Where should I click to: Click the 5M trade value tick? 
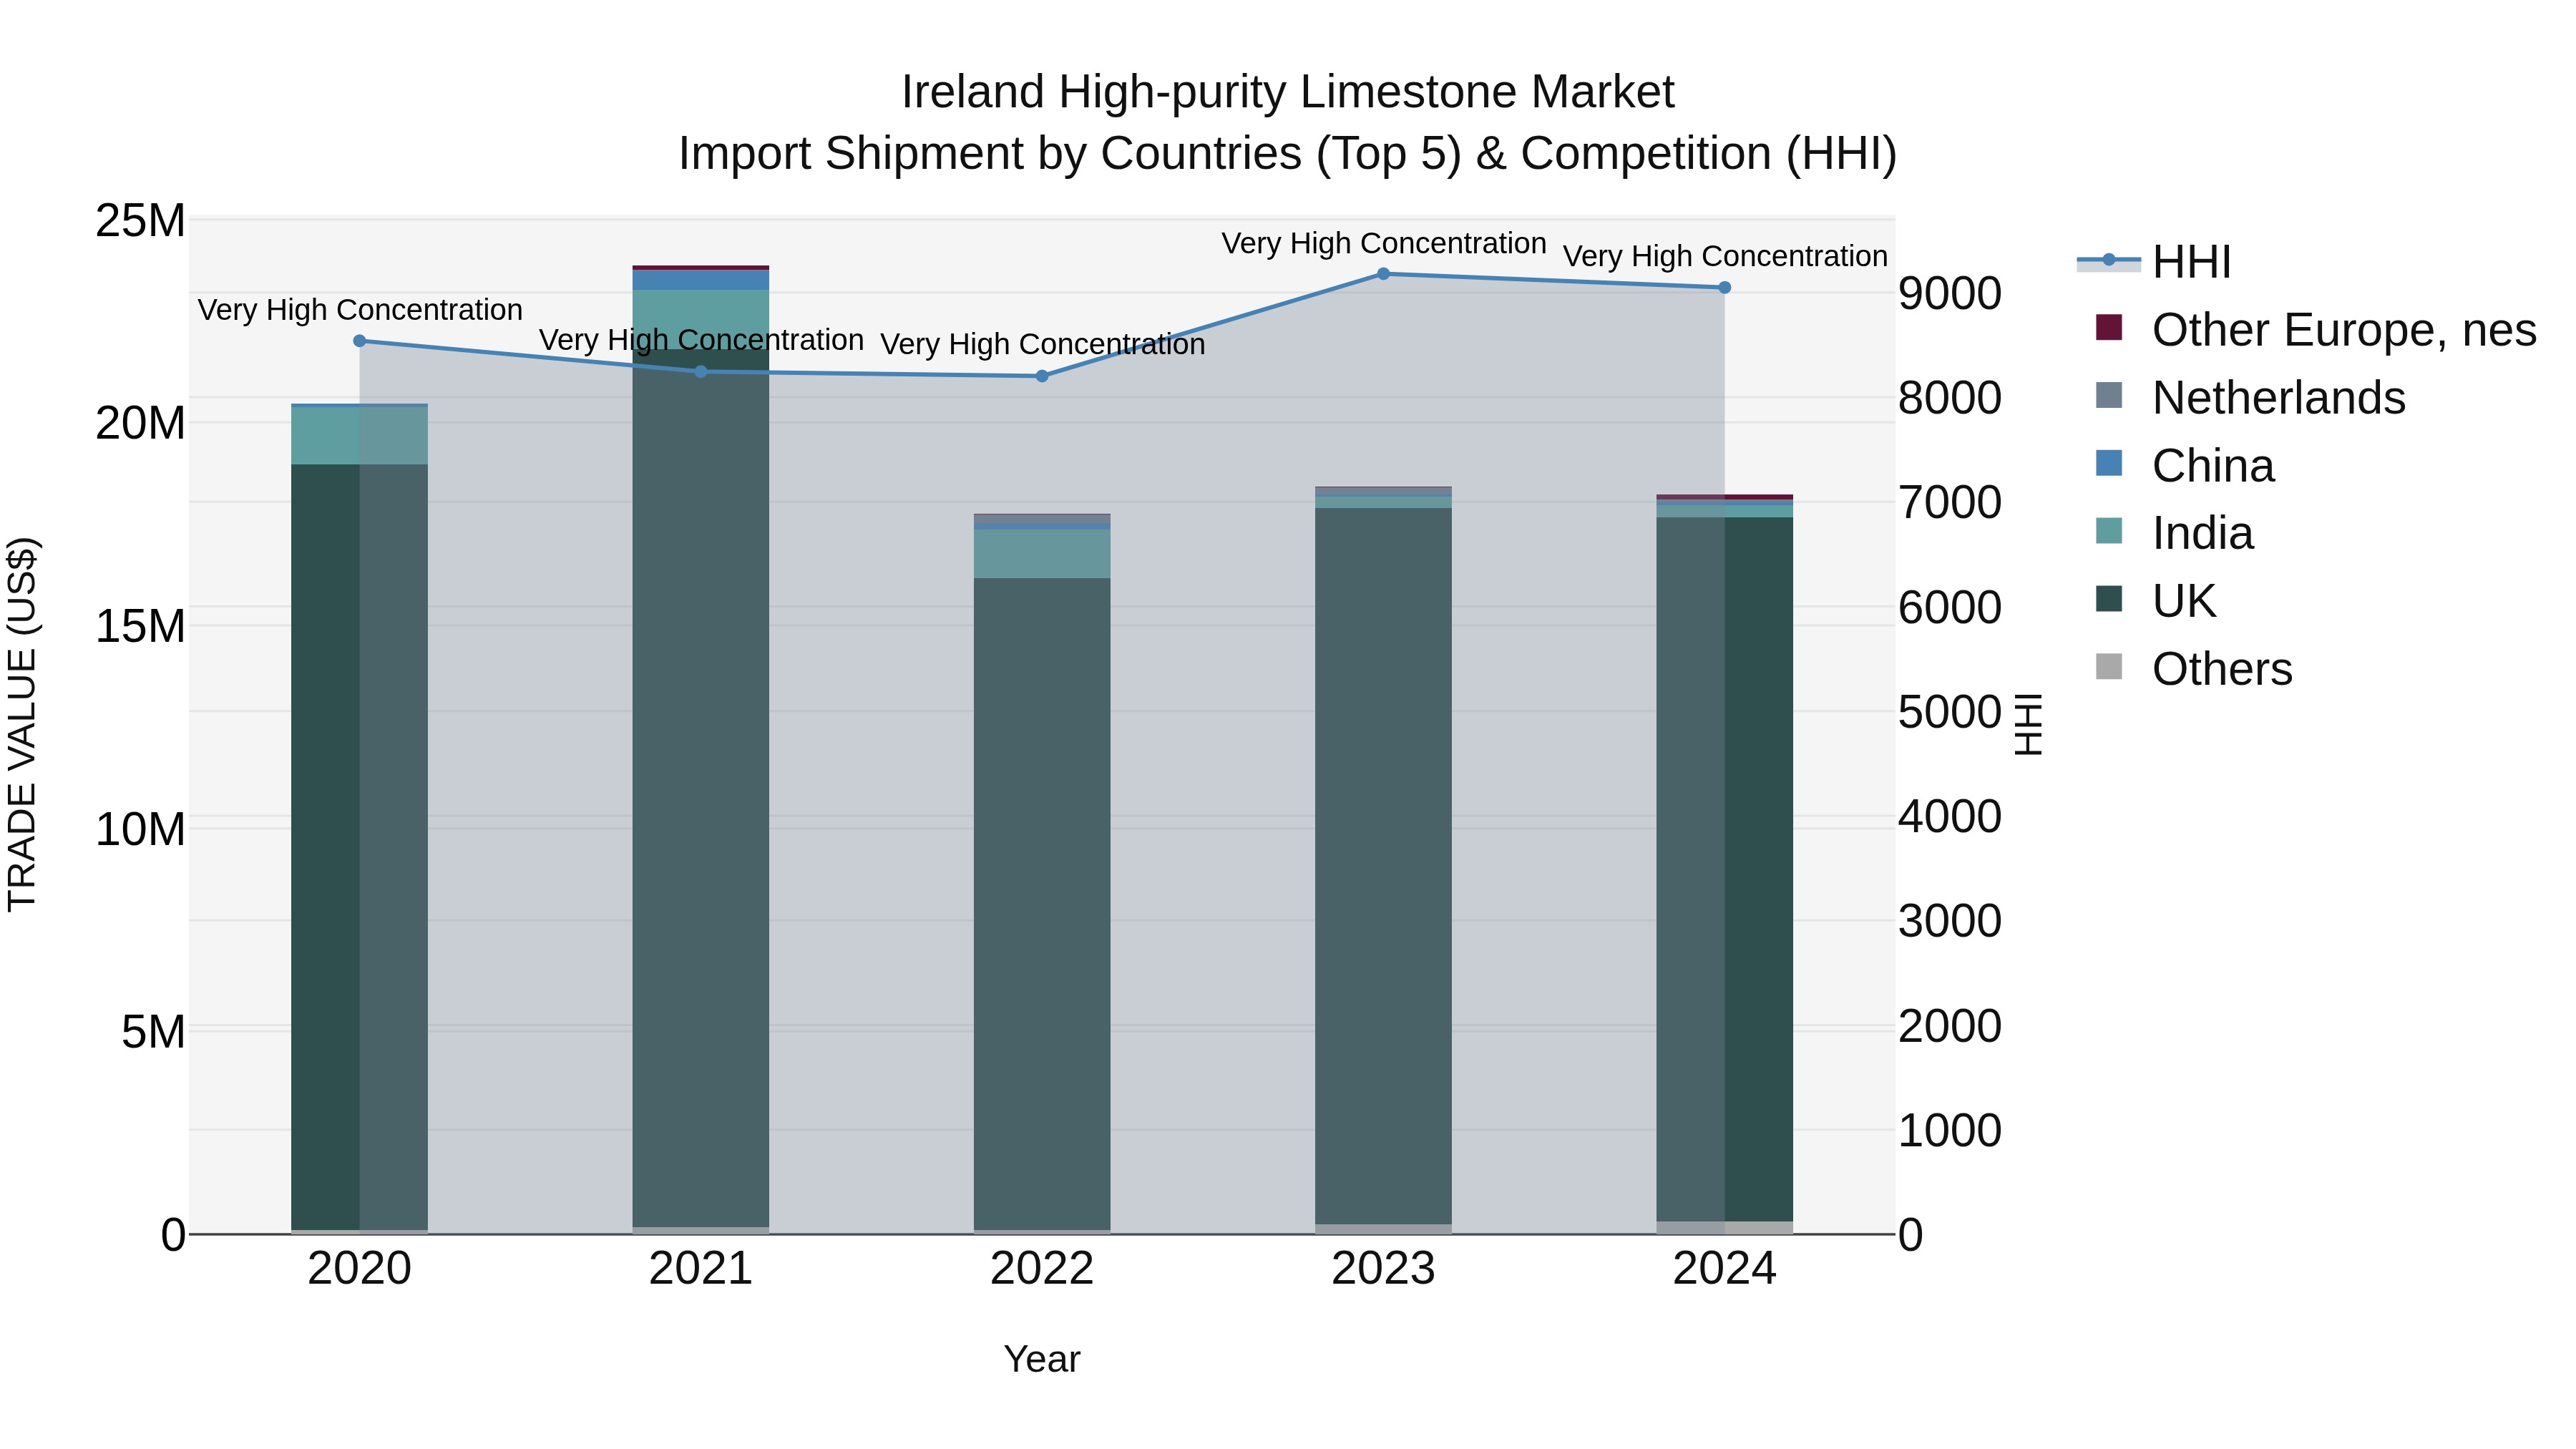point(153,1032)
